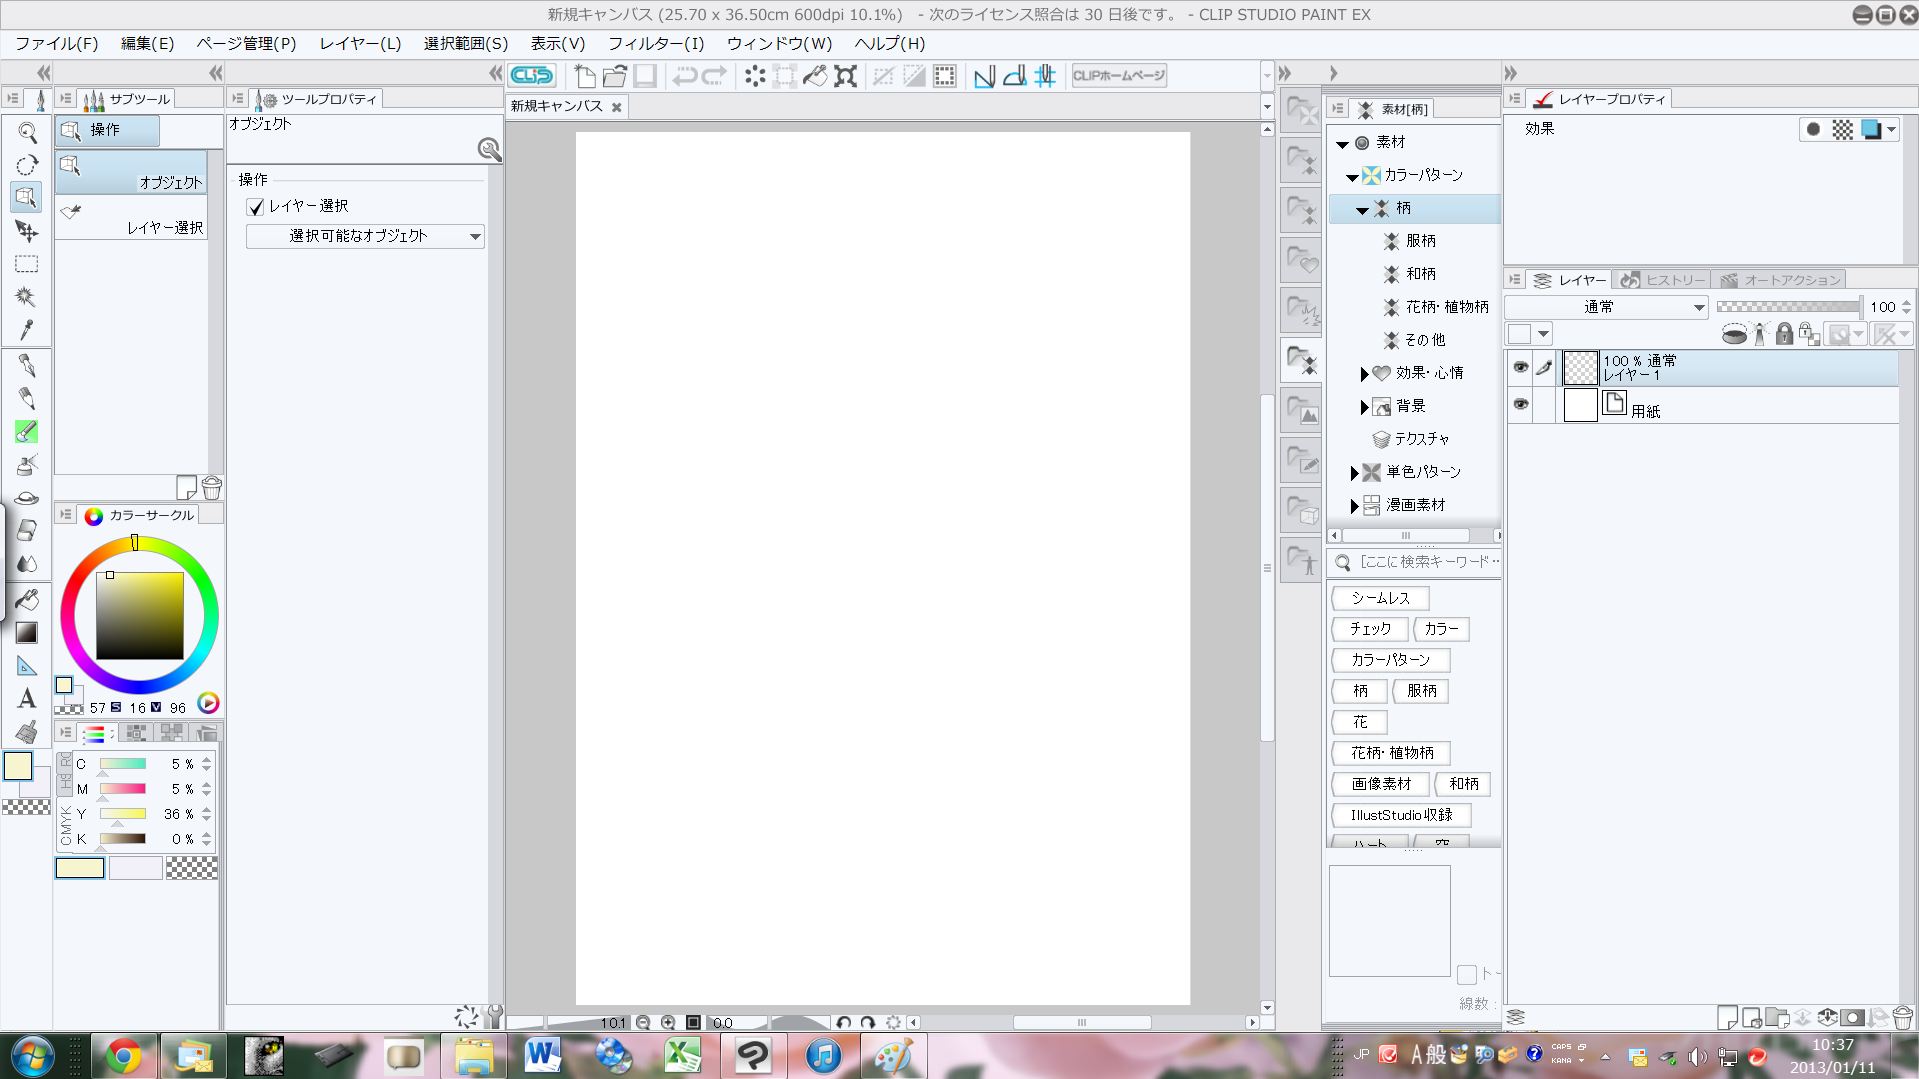Image resolution: width=1919 pixels, height=1079 pixels.
Task: Expand the 効果・心情 material folder
Action: pos(1363,373)
